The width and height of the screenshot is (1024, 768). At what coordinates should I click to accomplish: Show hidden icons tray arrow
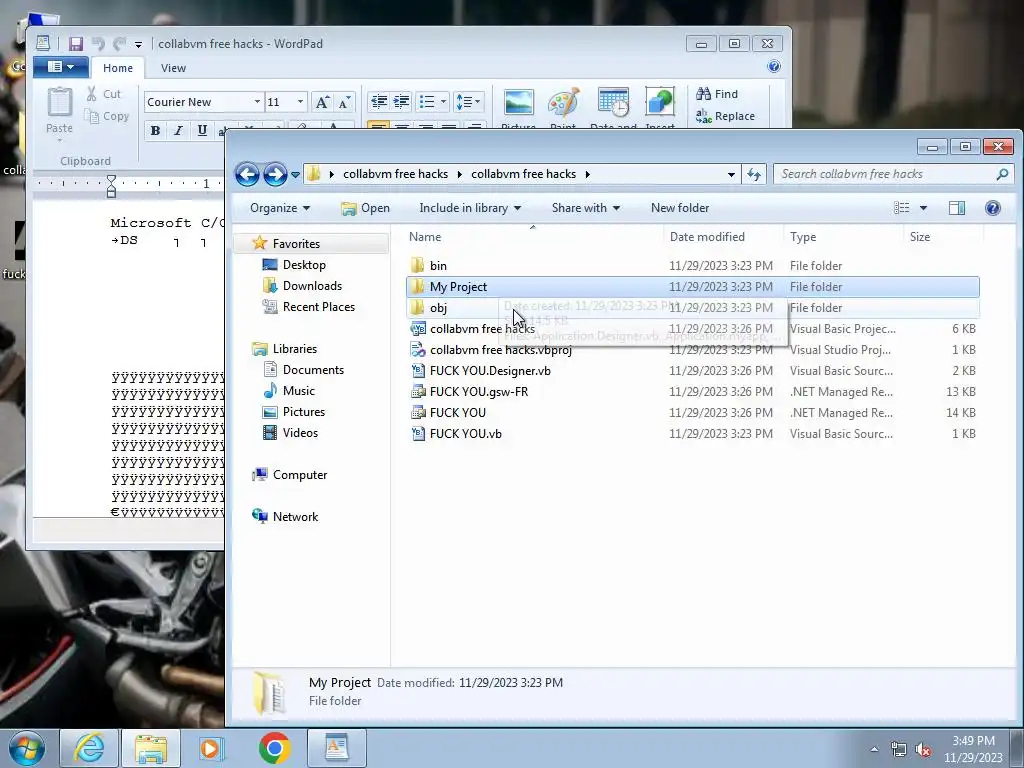(874, 749)
